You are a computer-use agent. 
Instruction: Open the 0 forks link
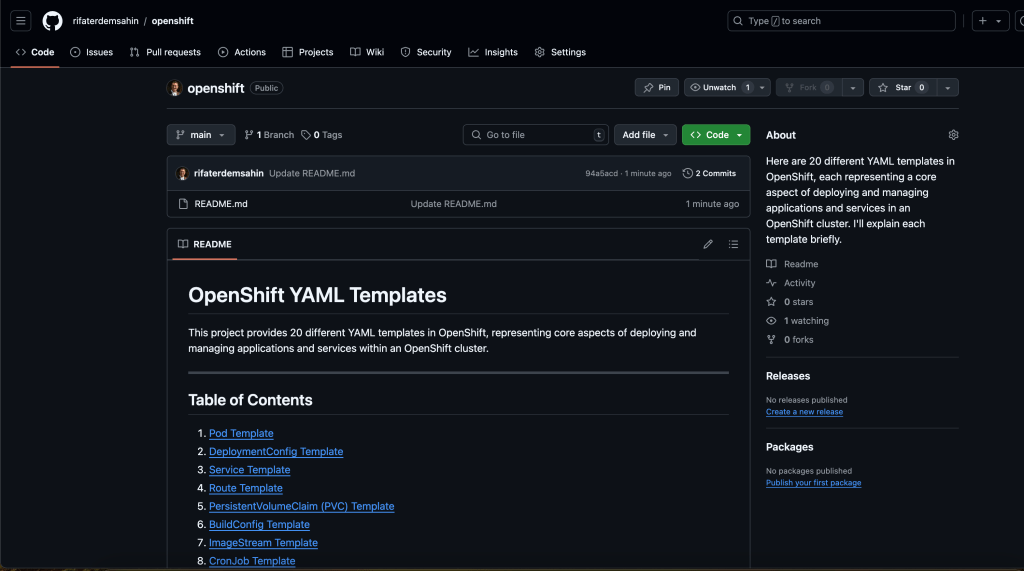pos(790,340)
